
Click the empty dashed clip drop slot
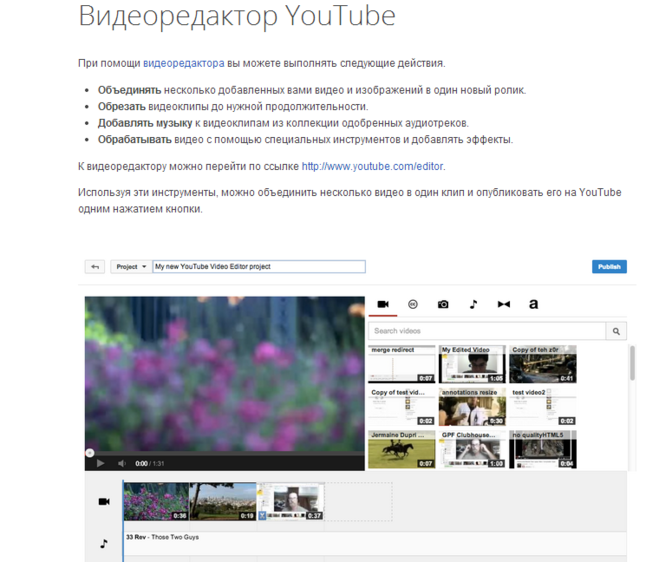[358, 501]
